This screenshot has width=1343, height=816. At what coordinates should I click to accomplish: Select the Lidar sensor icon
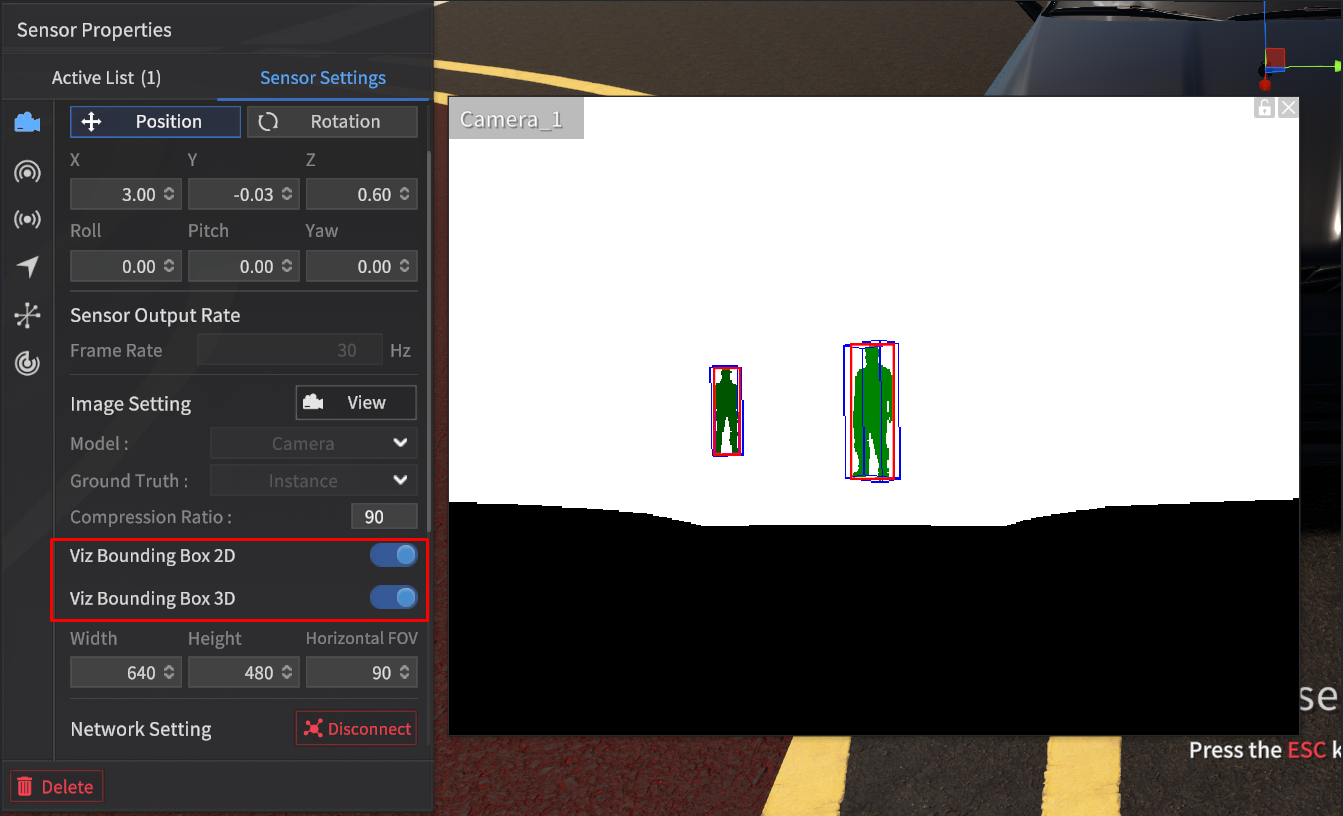tap(27, 172)
